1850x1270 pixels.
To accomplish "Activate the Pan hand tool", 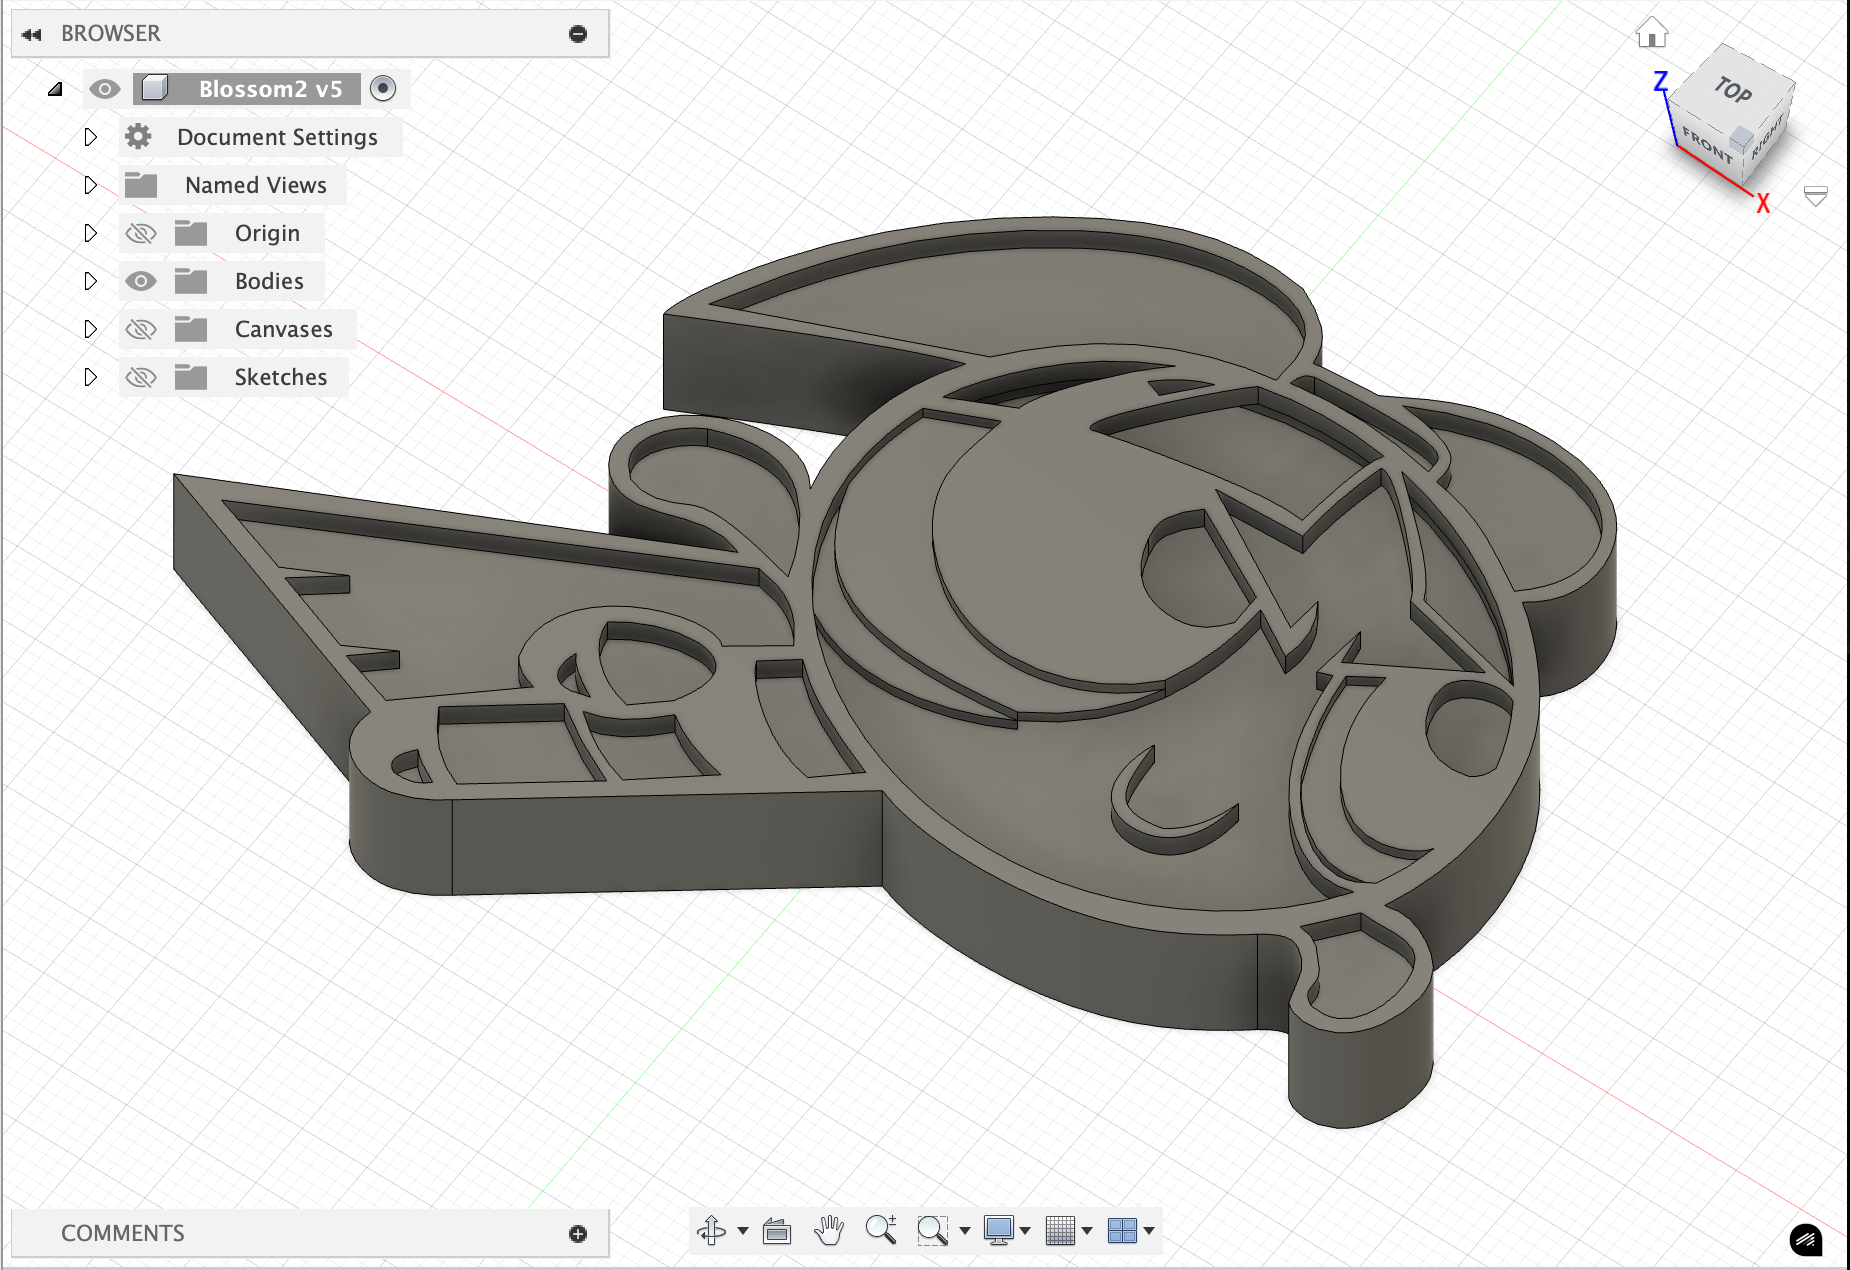I will pos(829,1231).
